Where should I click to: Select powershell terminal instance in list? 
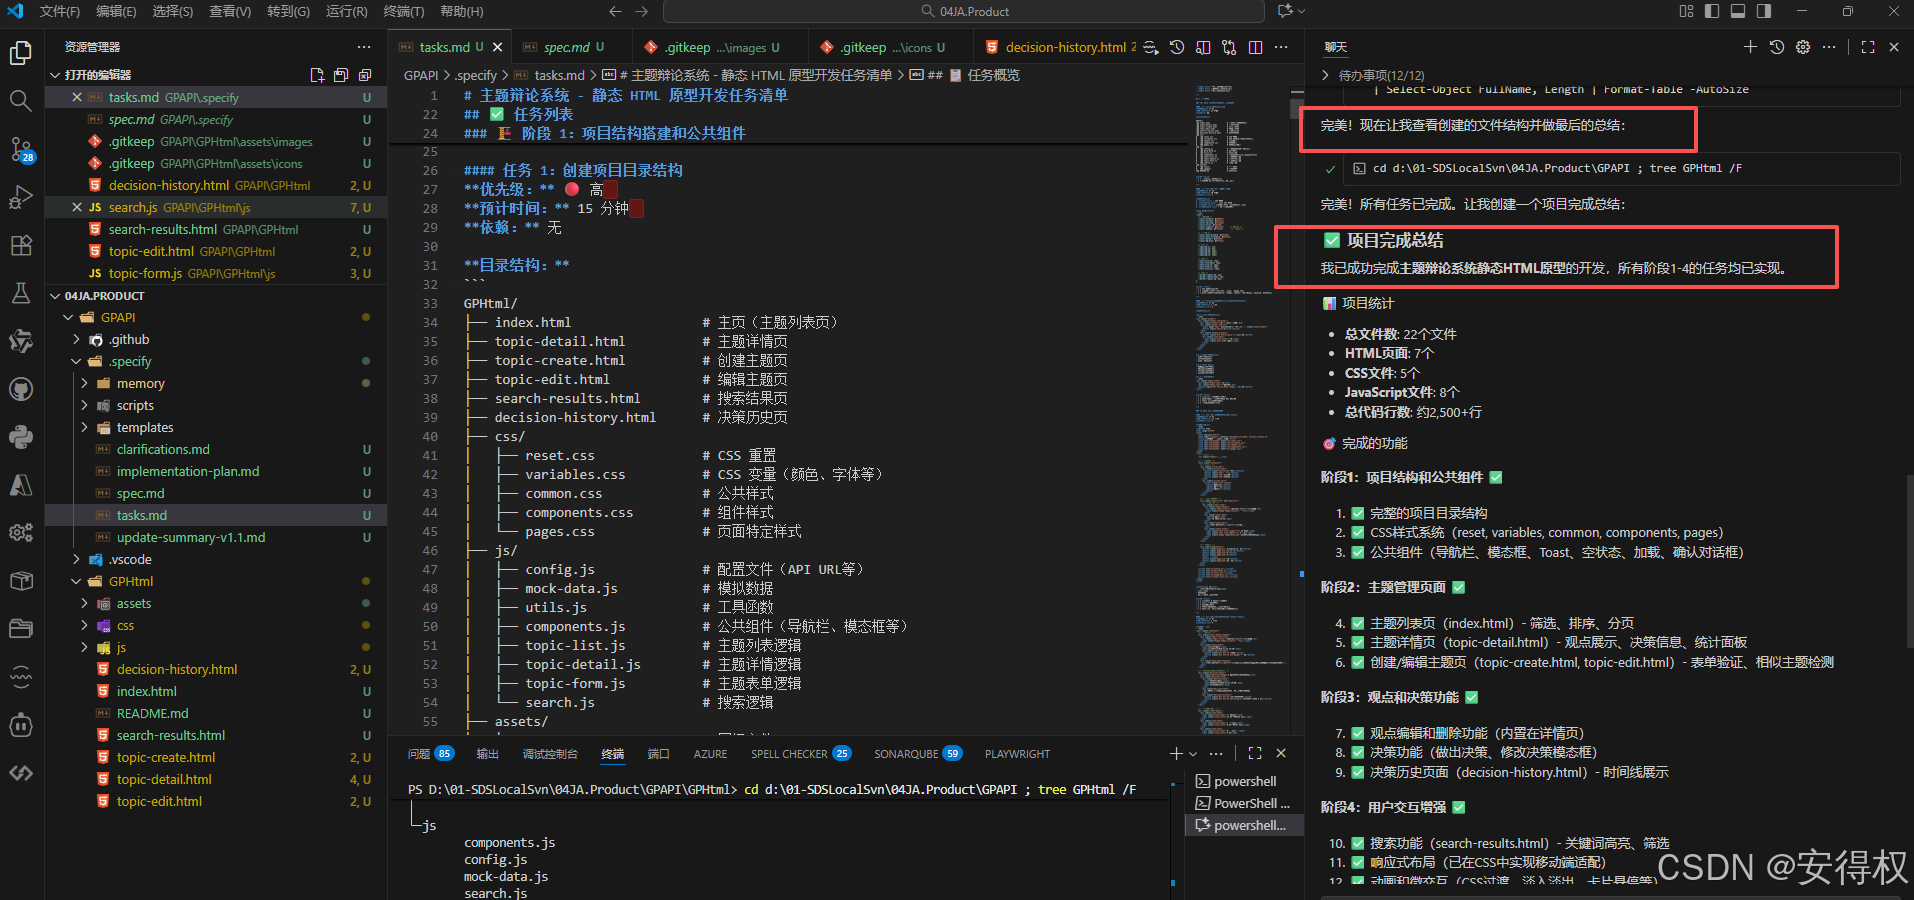pos(1245,781)
